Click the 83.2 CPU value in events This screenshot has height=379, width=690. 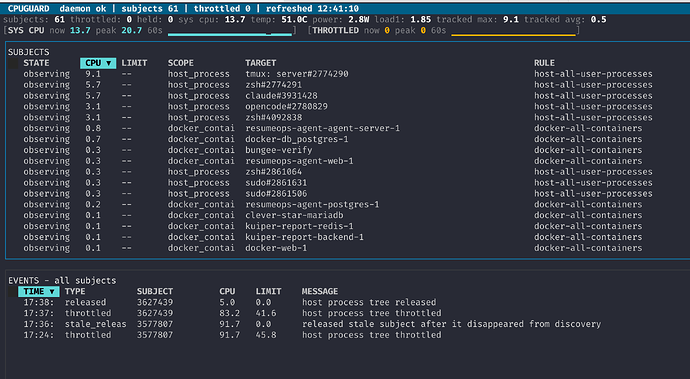pos(230,313)
